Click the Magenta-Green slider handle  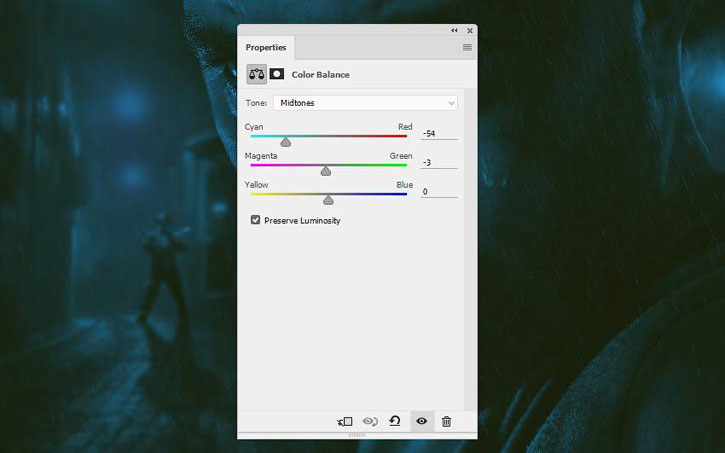(x=326, y=171)
